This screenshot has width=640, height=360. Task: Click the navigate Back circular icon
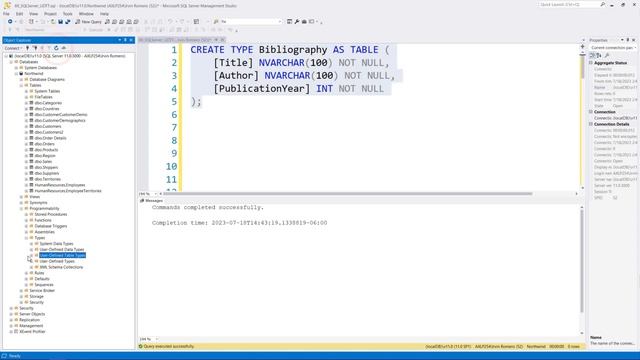(10, 22)
